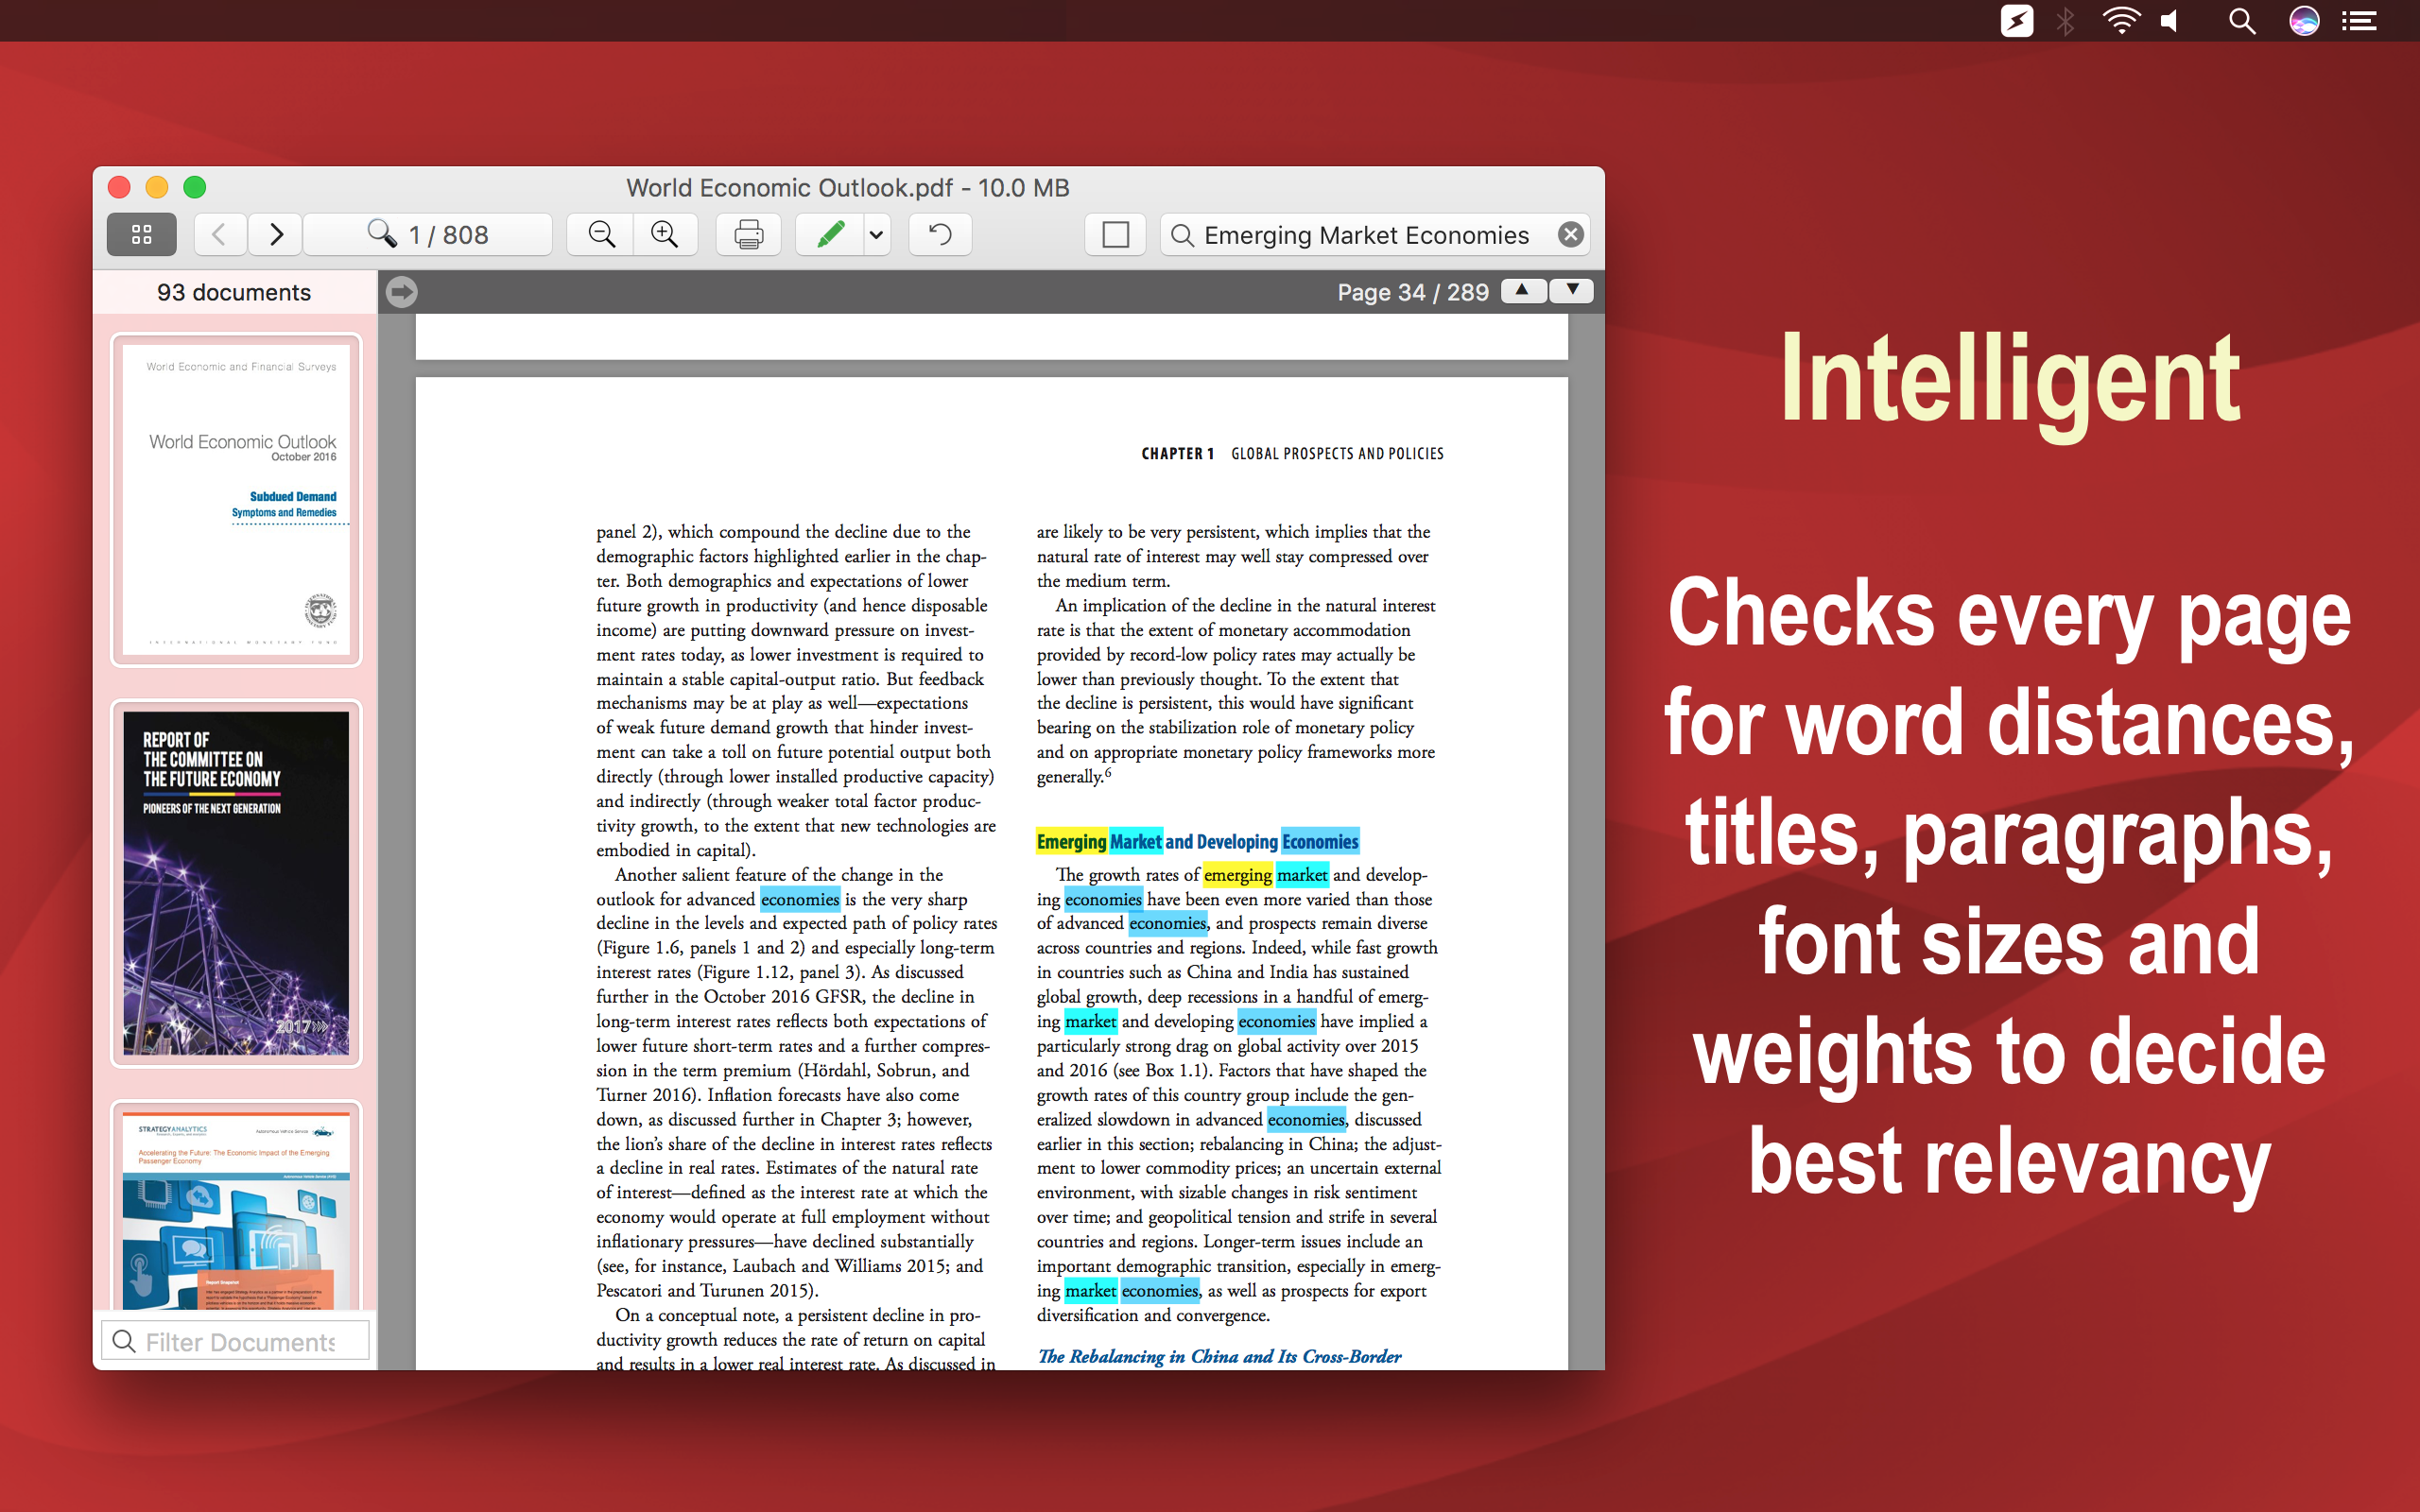Click the undo rotate arrow button
The height and width of the screenshot is (1512, 2420).
(940, 234)
